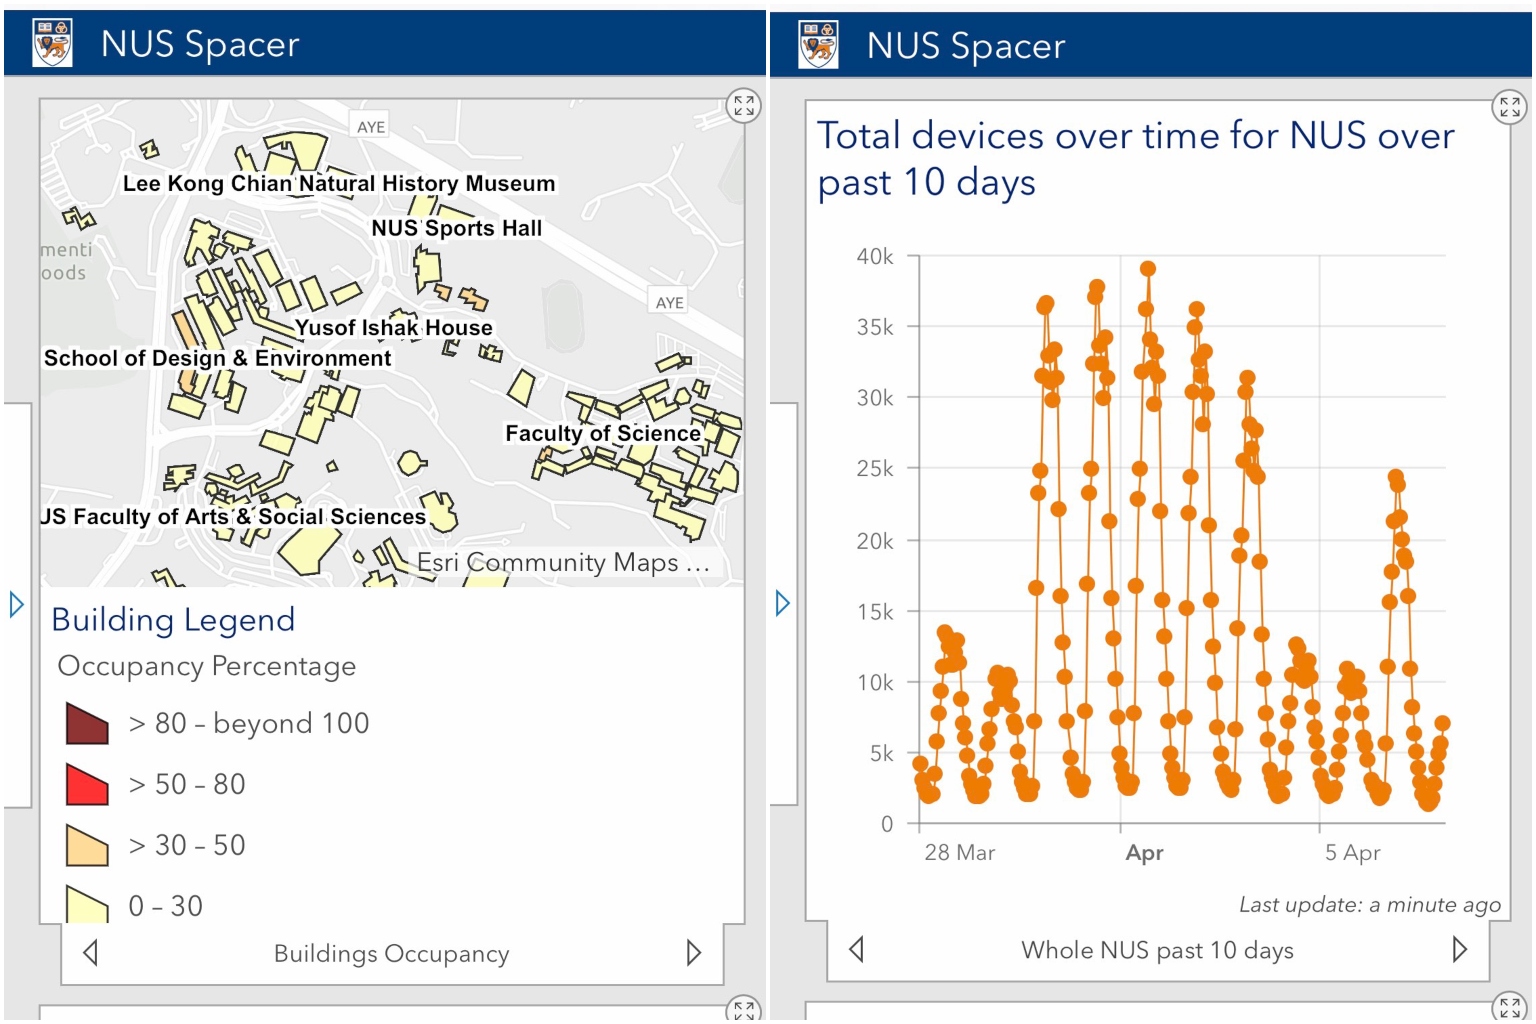Open the side panel of right view
Screen dimensions: 1536x1024
(x=782, y=603)
